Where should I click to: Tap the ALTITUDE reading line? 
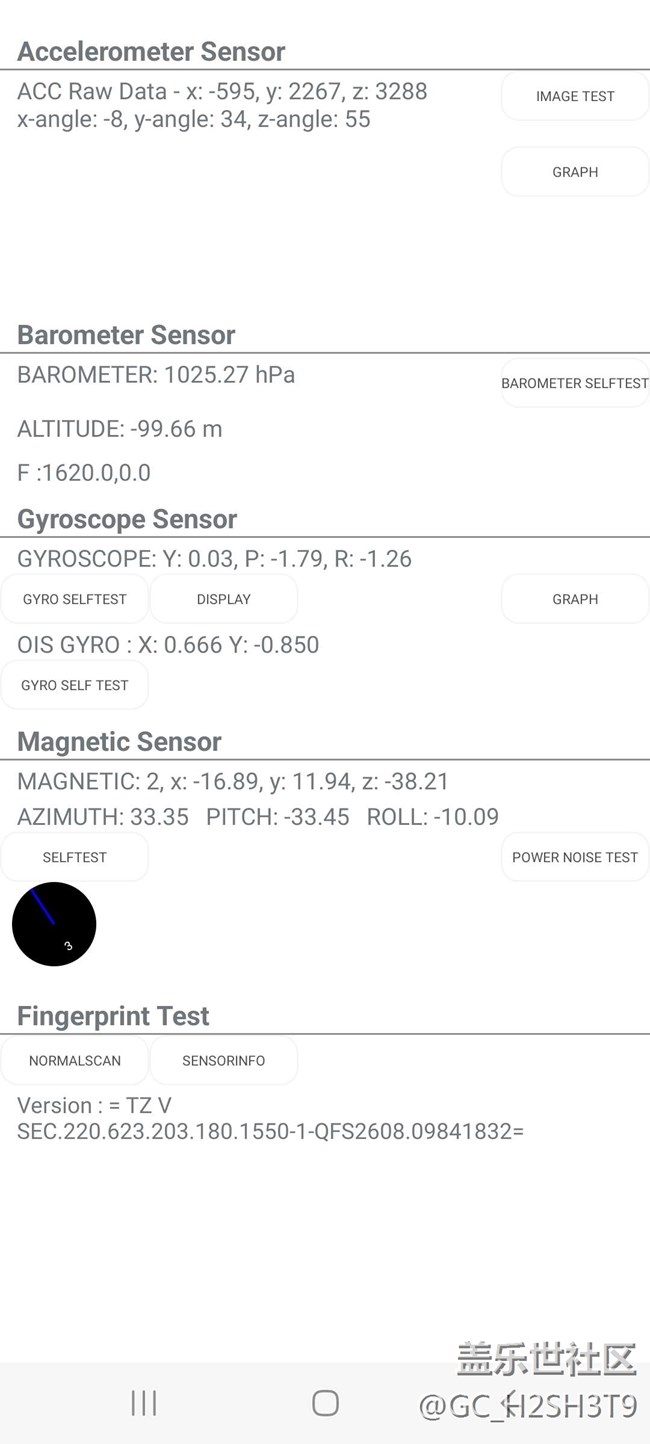click(x=120, y=429)
